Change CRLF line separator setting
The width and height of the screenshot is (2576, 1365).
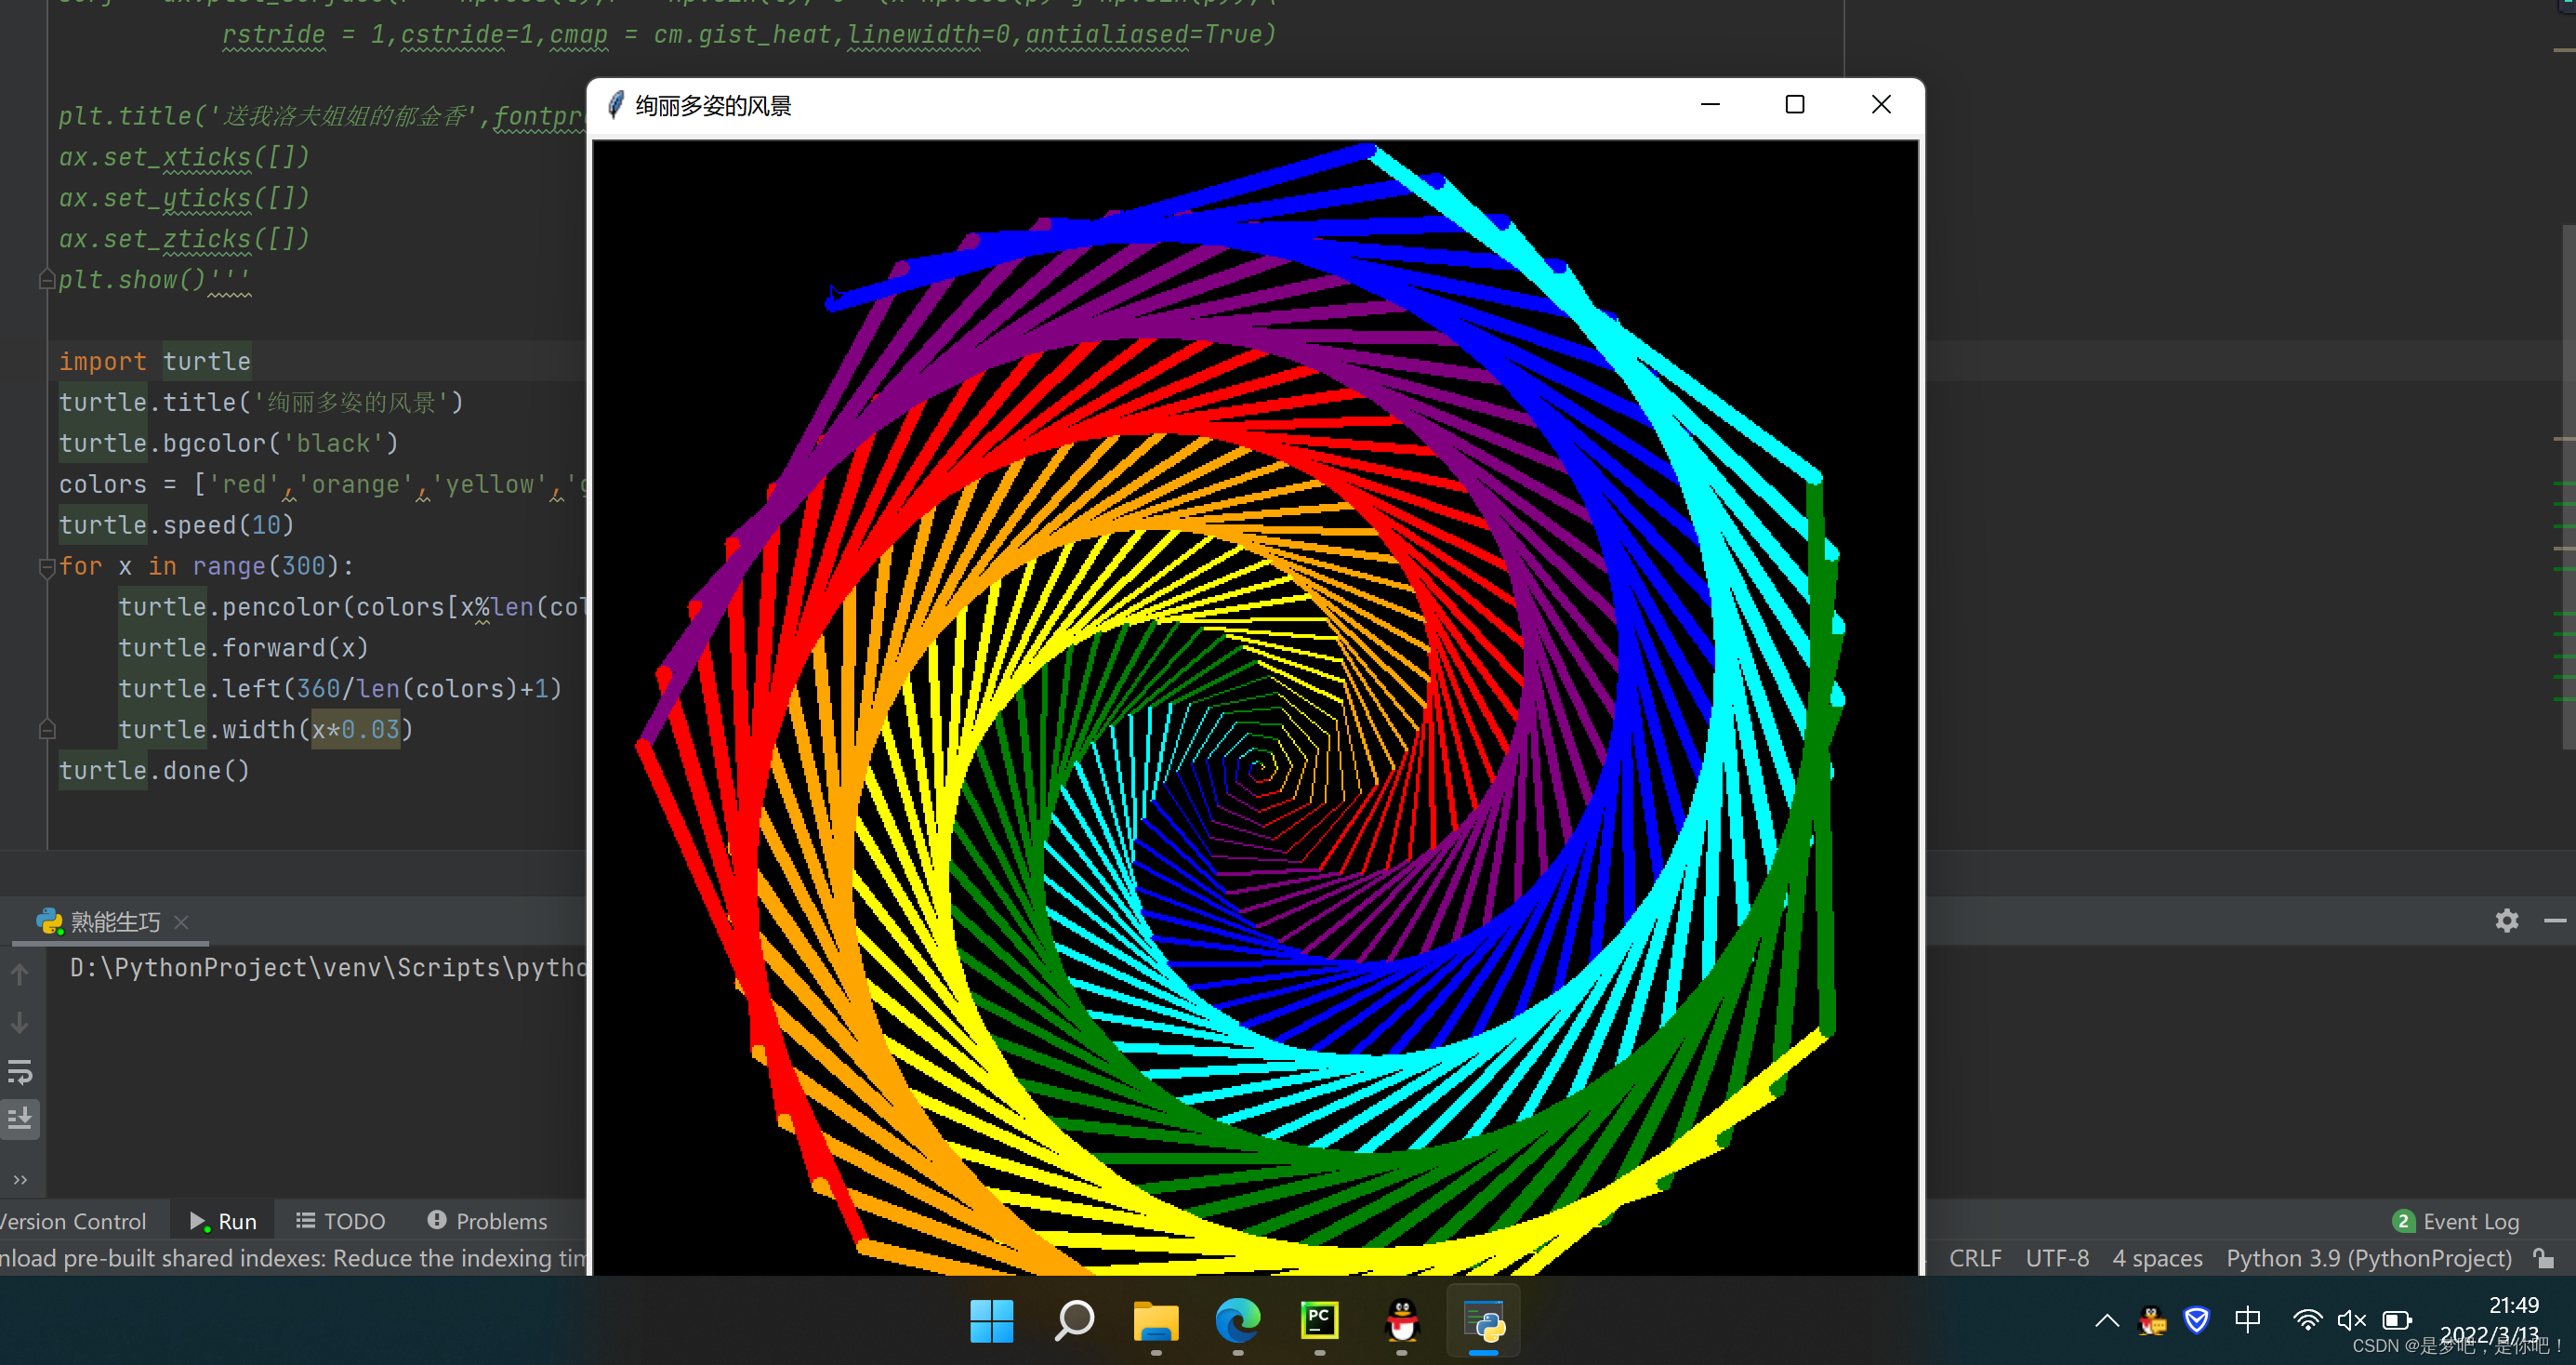coord(1974,1258)
